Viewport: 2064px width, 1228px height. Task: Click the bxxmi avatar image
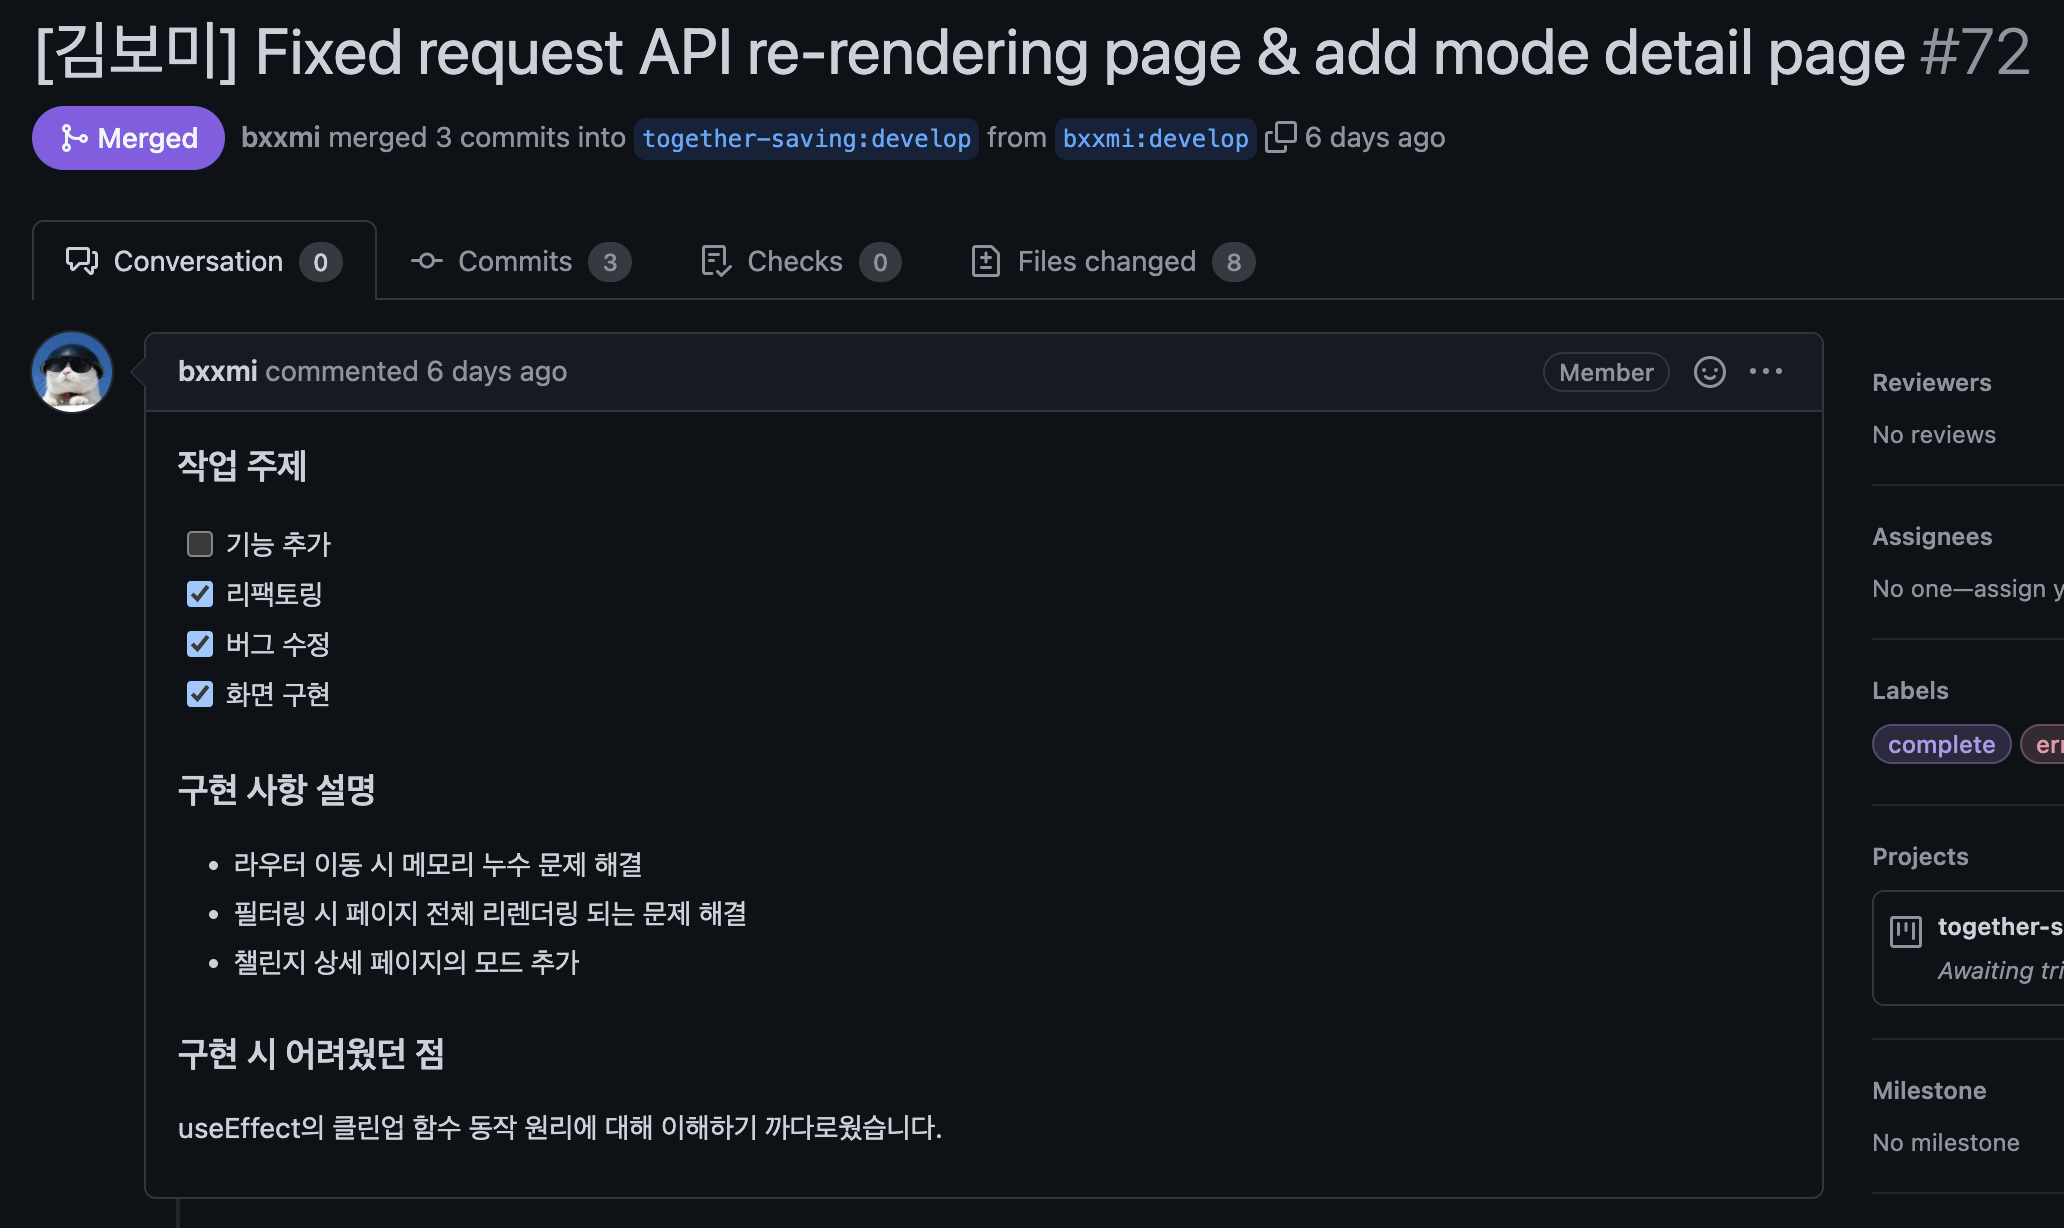pyautogui.click(x=72, y=372)
